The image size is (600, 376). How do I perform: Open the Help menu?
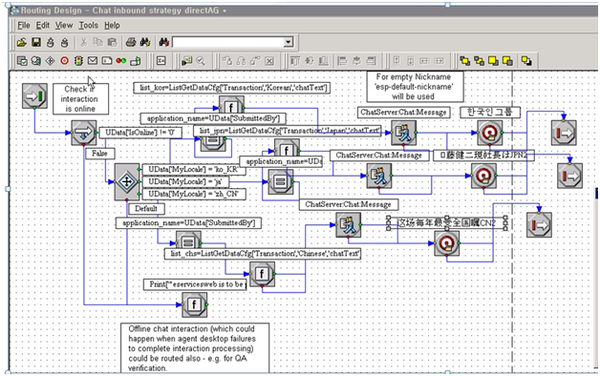112,25
